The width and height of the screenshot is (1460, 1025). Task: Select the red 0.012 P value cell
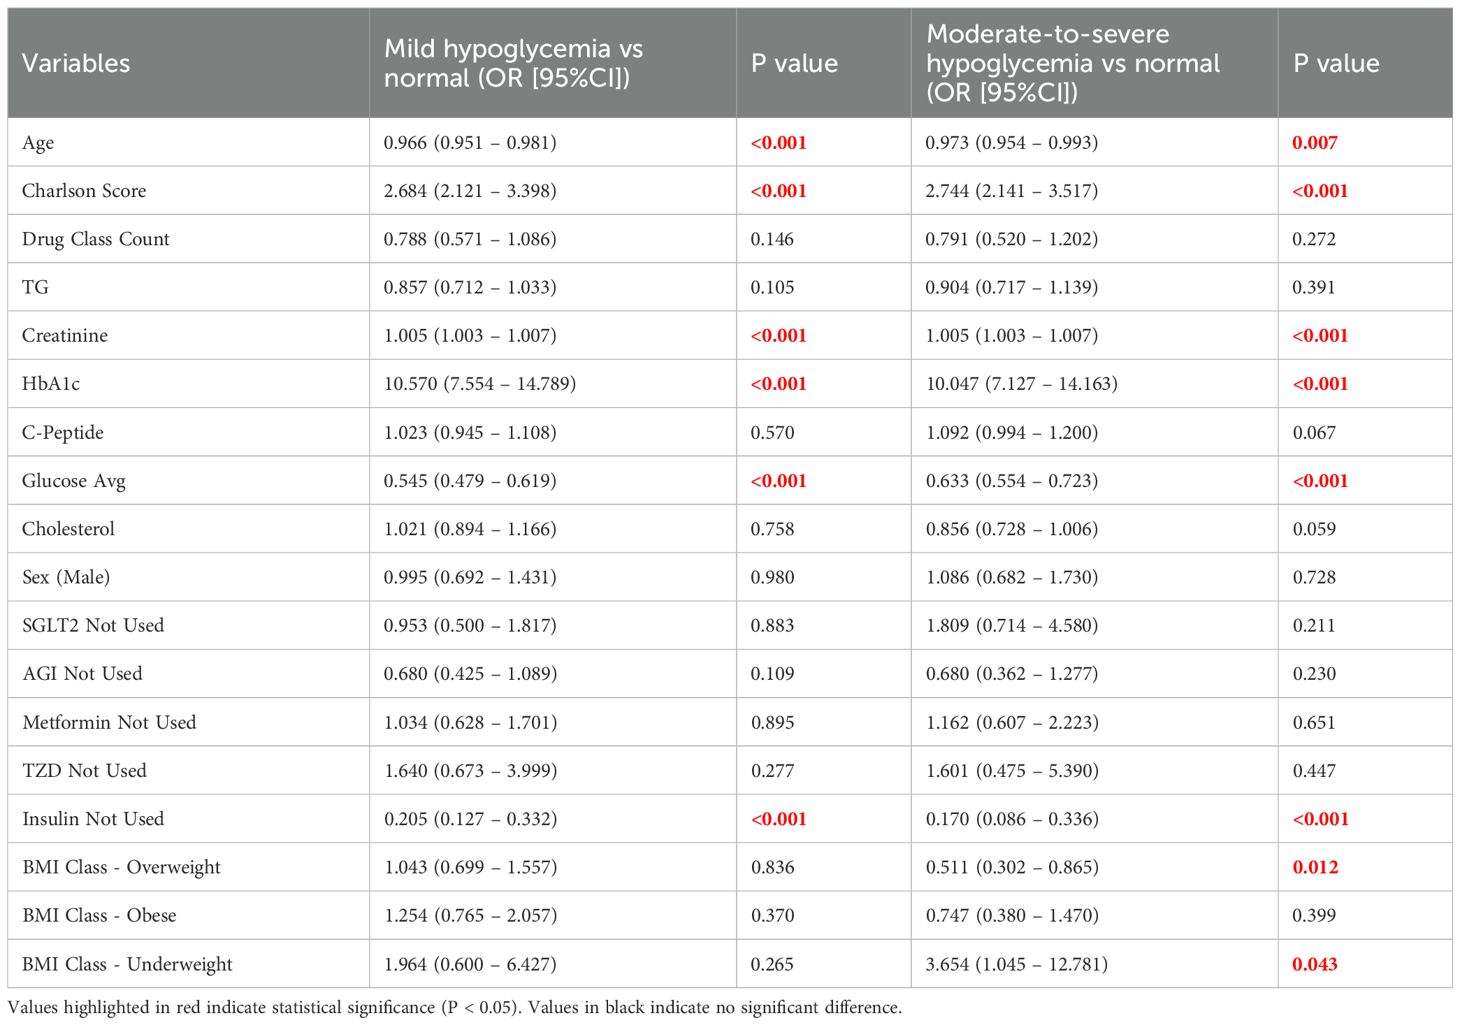pyautogui.click(x=1315, y=867)
